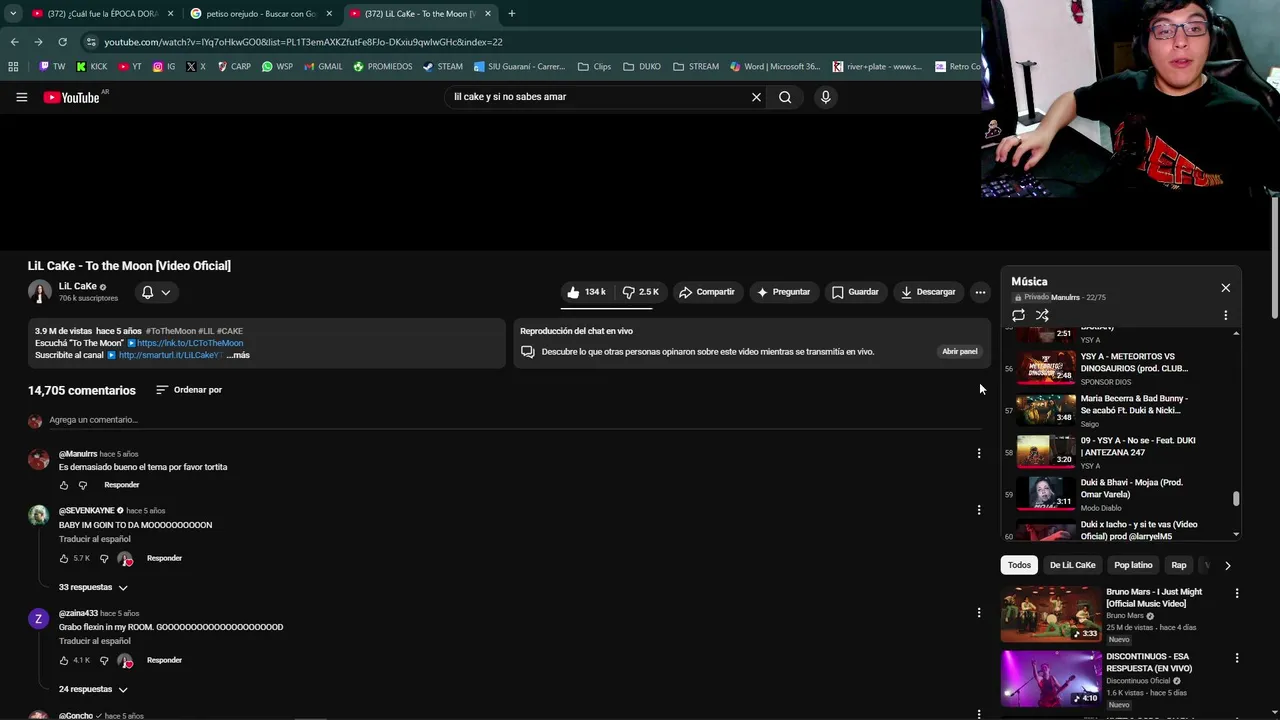Like the @zaina433 comment

[x=64, y=661]
